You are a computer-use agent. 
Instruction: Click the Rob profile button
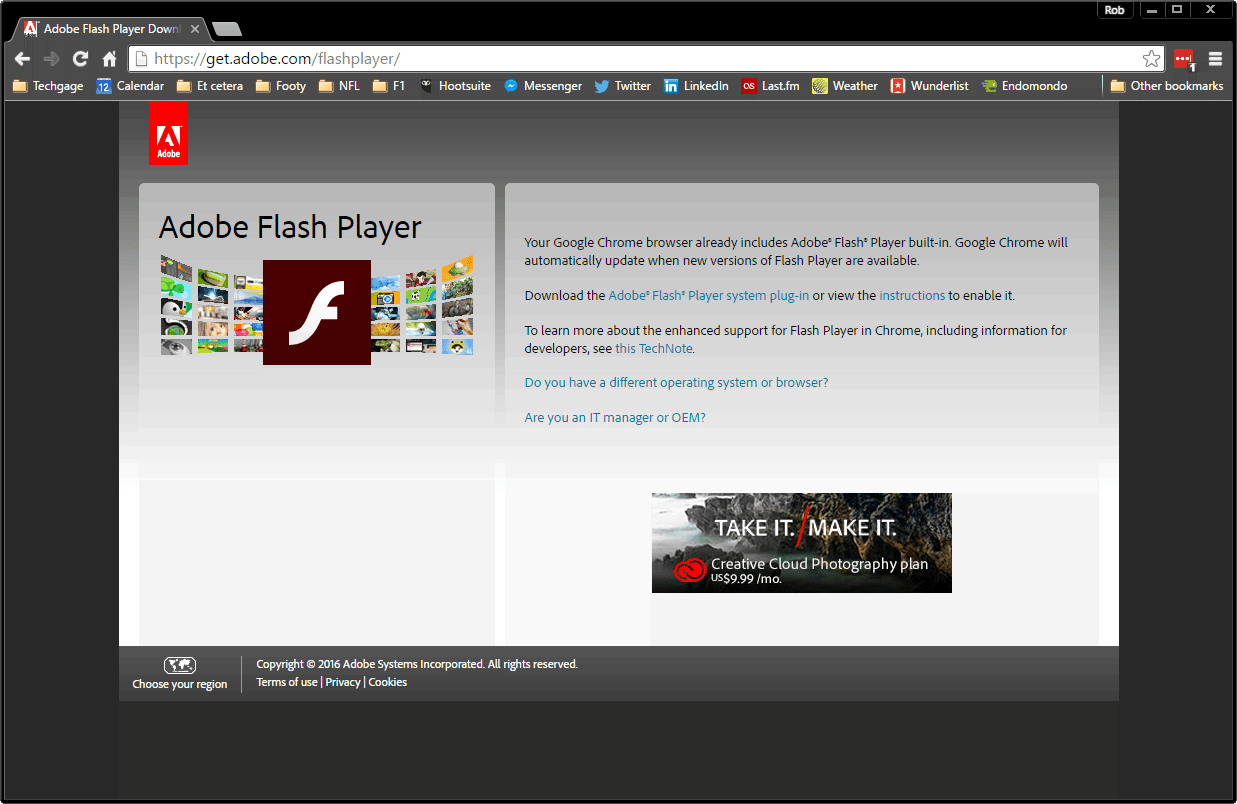click(x=1115, y=10)
